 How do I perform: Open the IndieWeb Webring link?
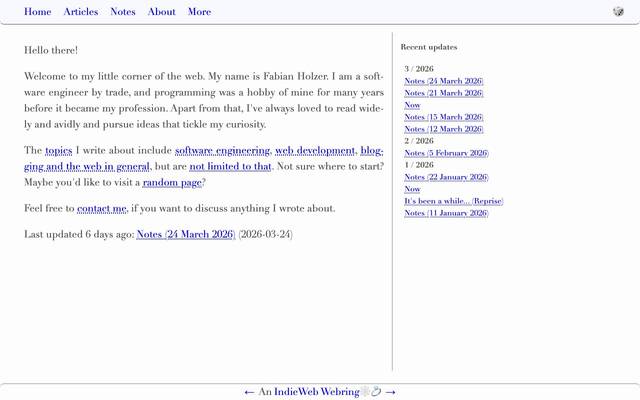(x=317, y=392)
